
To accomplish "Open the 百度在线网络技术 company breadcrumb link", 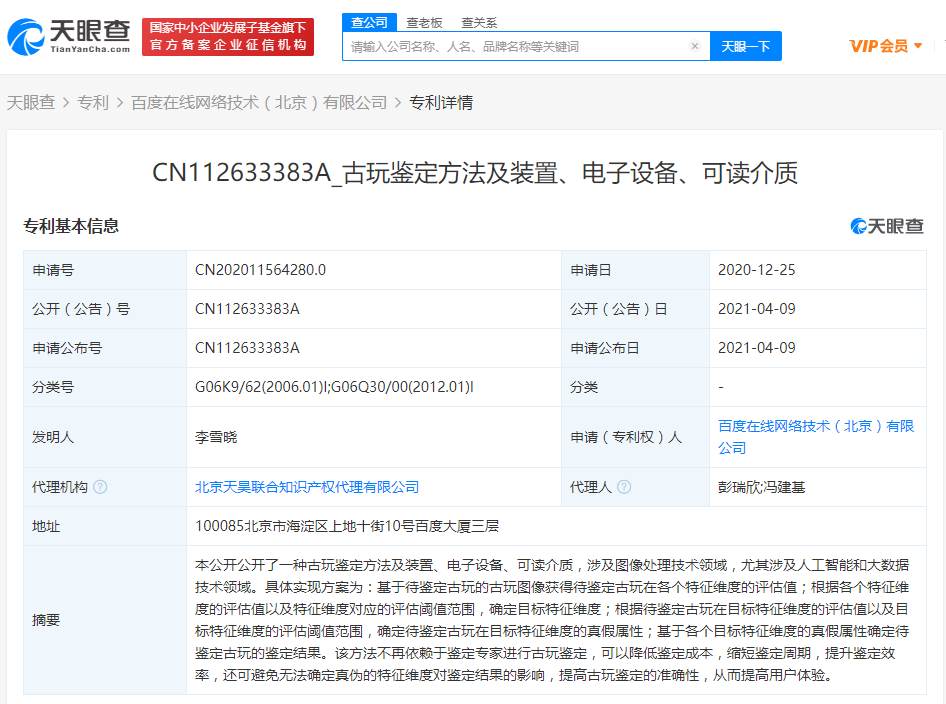I will [x=259, y=102].
